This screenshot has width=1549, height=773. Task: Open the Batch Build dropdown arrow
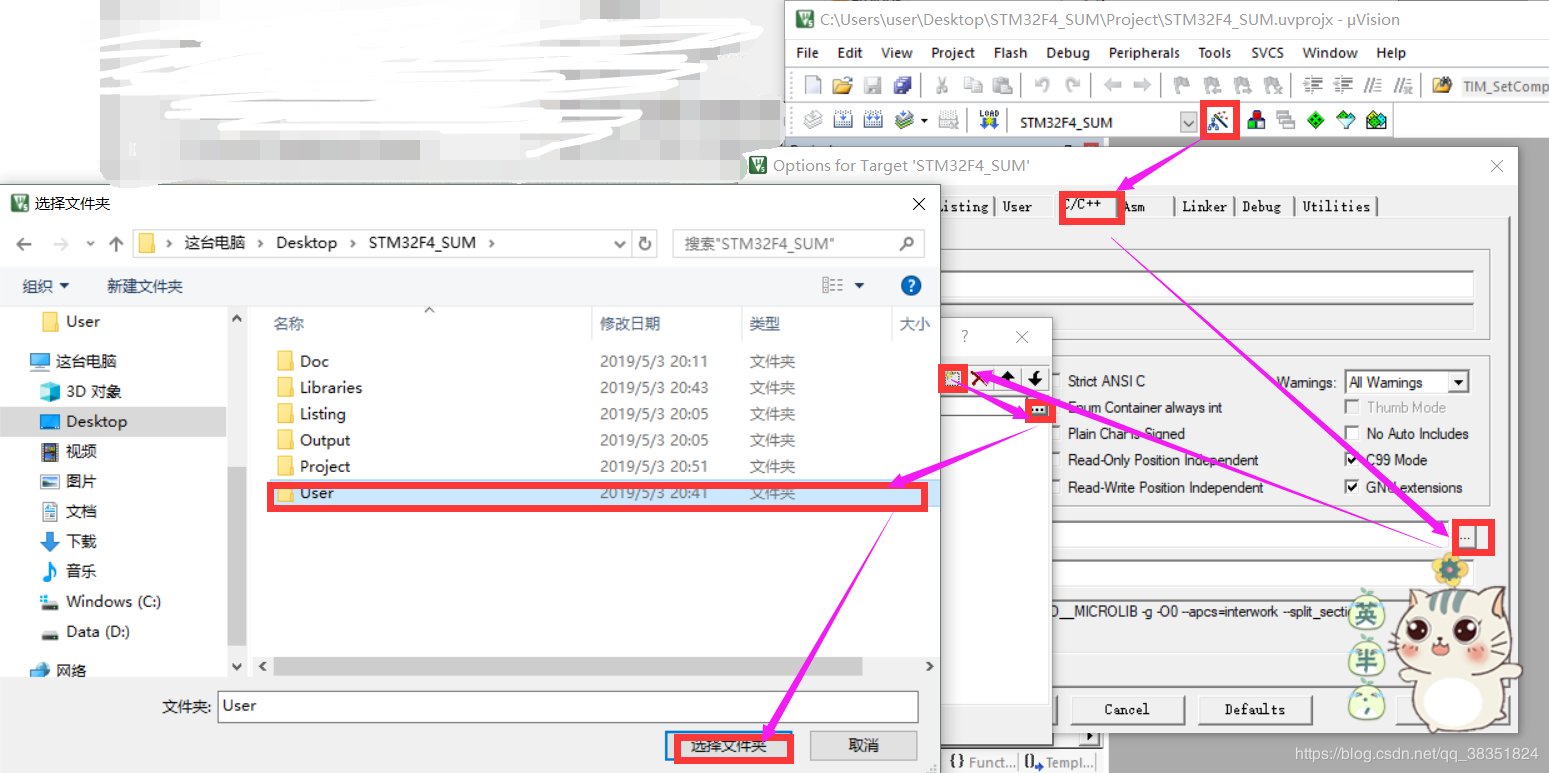click(x=924, y=121)
